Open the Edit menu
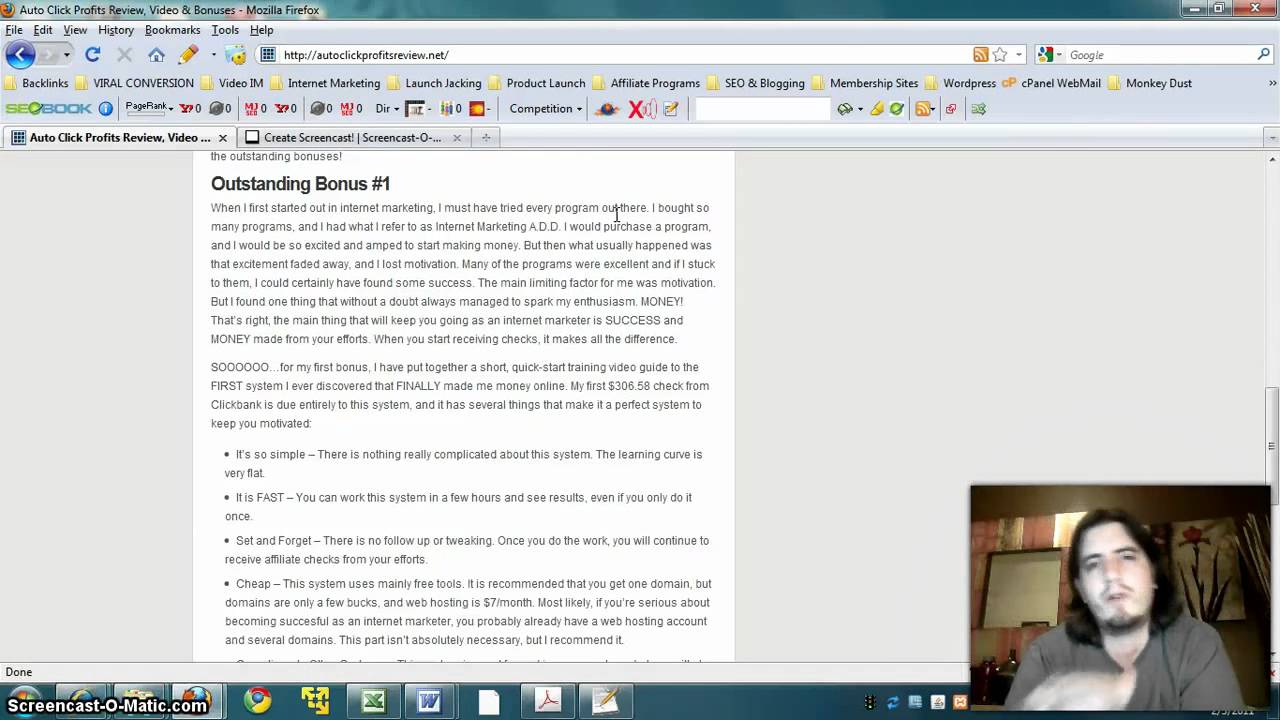1280x720 pixels. tap(43, 30)
